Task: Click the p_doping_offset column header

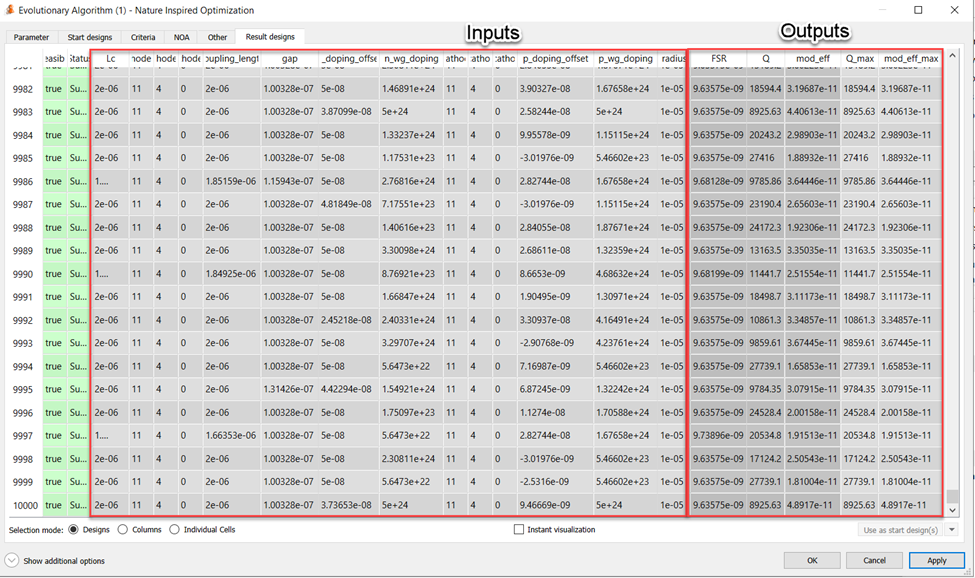Action: 555,58
